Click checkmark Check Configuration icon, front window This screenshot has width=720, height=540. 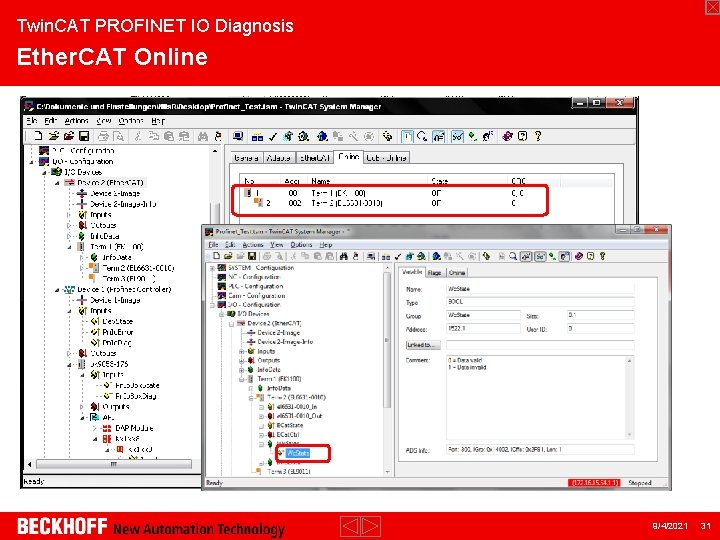(398, 256)
